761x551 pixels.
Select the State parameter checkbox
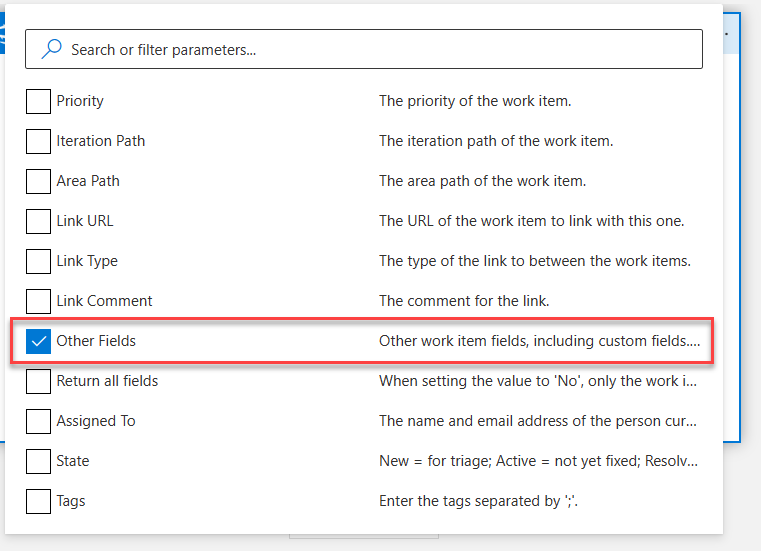pyautogui.click(x=38, y=461)
